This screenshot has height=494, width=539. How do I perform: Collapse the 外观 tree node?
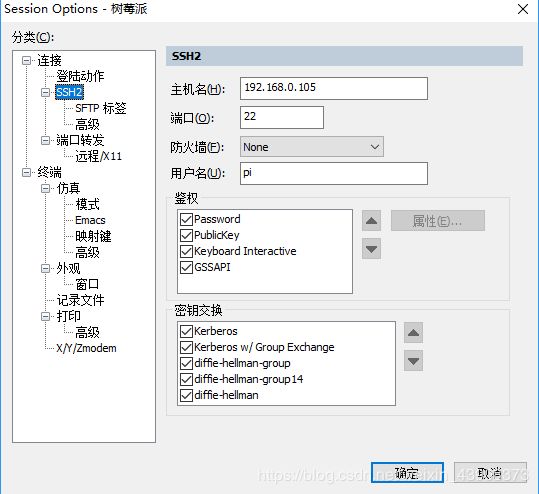click(x=45, y=268)
